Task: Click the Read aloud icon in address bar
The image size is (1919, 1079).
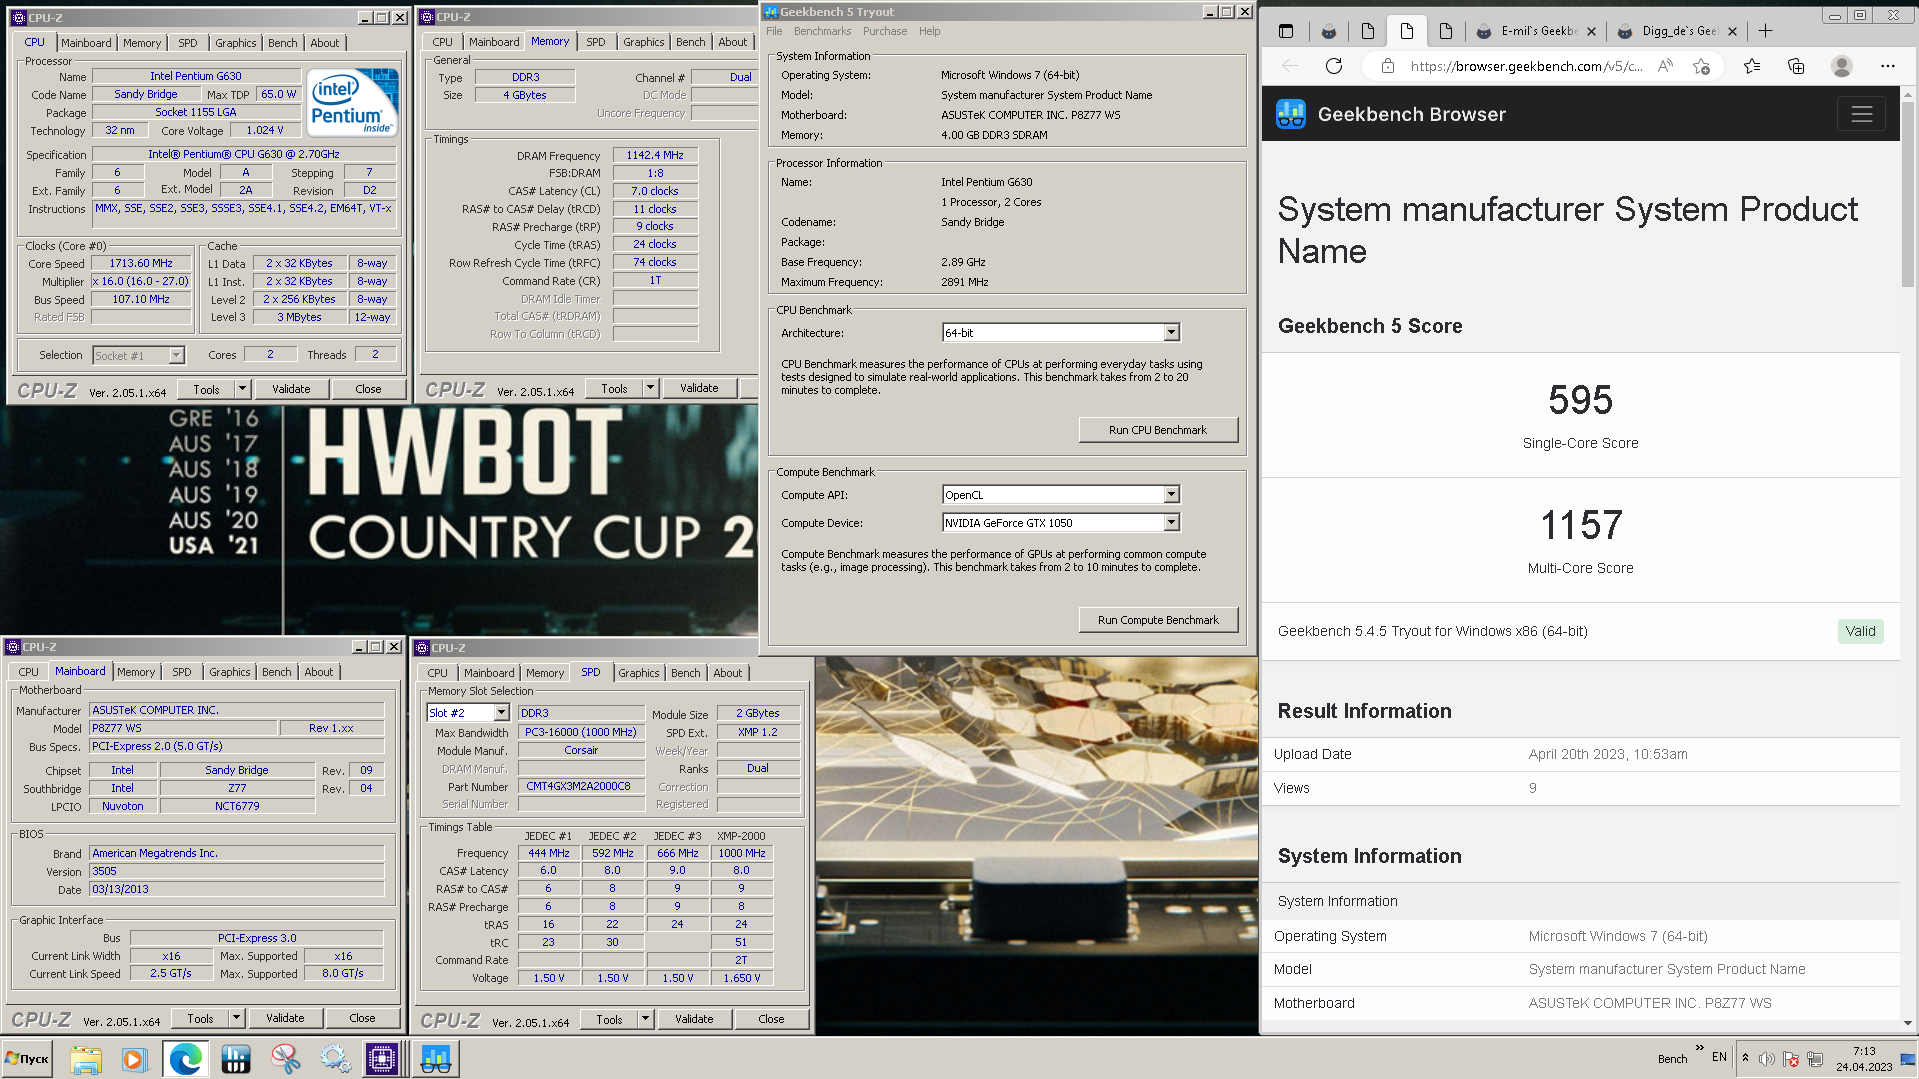Action: click(1665, 66)
